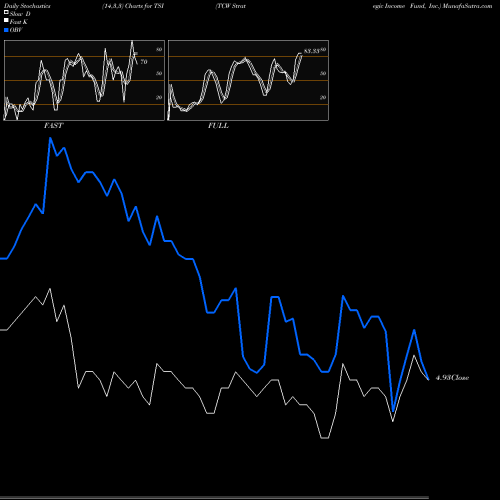This screenshot has height=500, width=500.
Task: Click the Slow D legend swatch
Action: pos(6,12)
